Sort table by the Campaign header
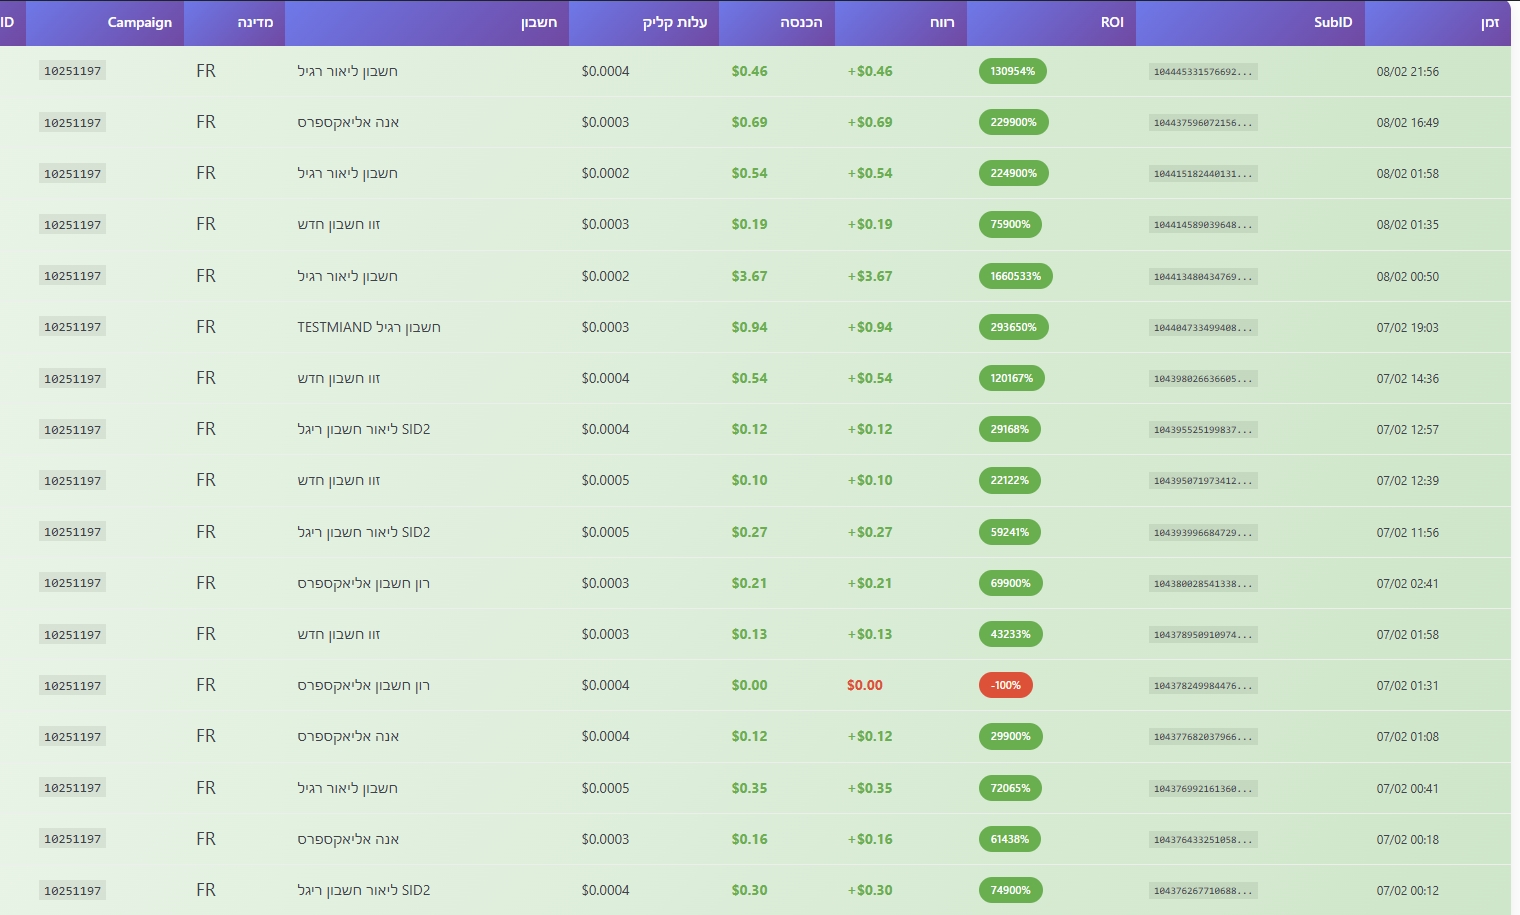Image resolution: width=1520 pixels, height=915 pixels. pyautogui.click(x=139, y=22)
